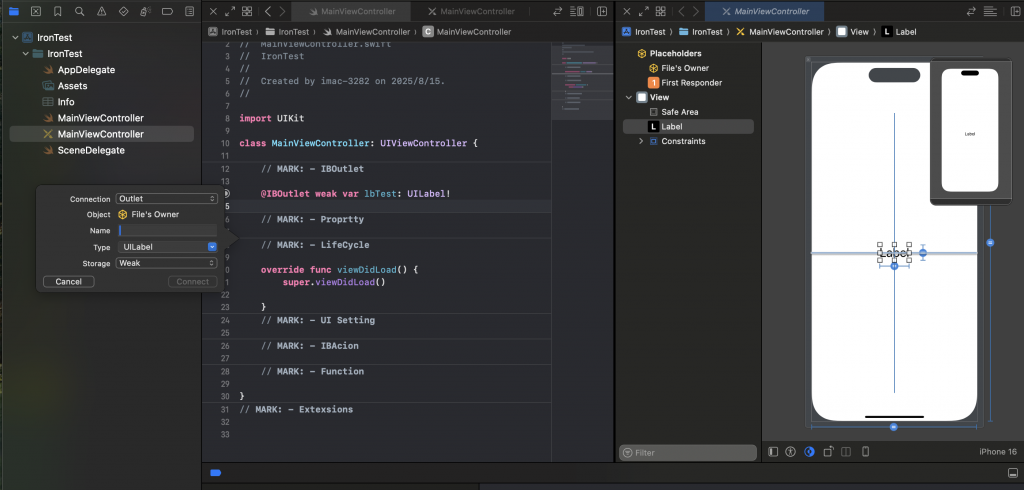The image size is (1024, 490).
Task: Select Safe Area in document outline
Action: (680, 112)
